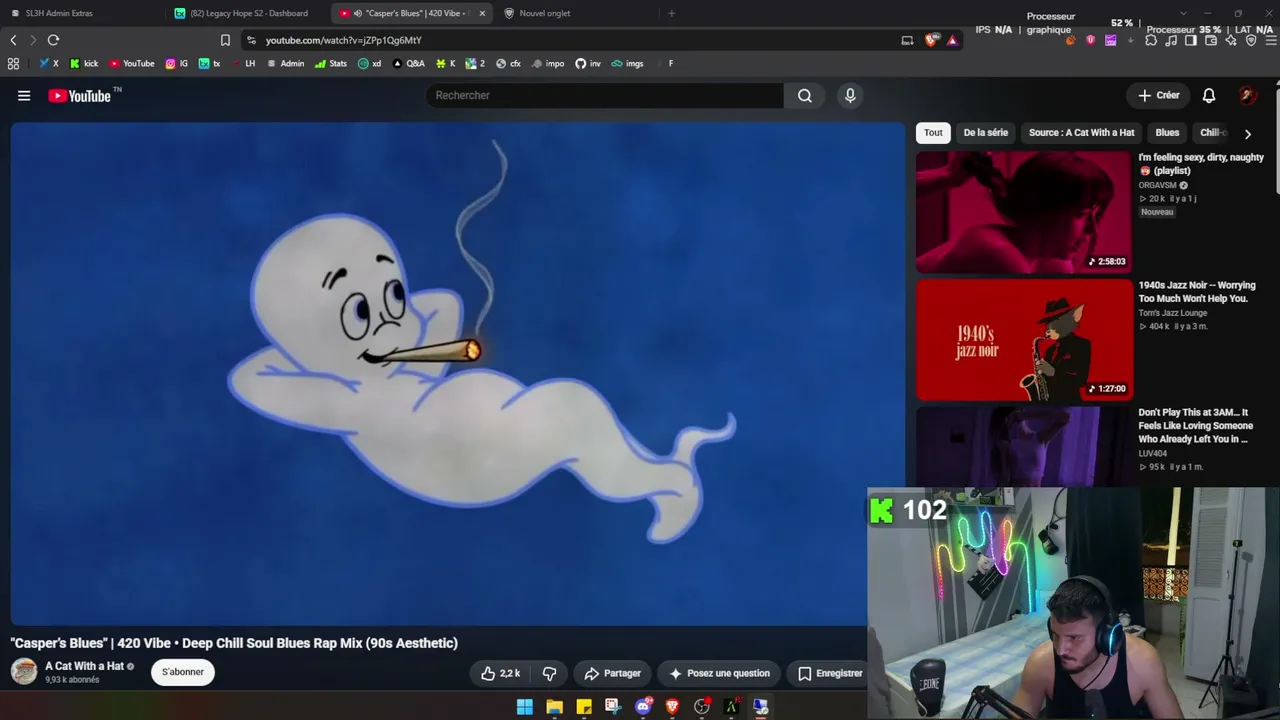Open YouTube notifications bell
Viewport: 1280px width, 720px height.
[1209, 95]
